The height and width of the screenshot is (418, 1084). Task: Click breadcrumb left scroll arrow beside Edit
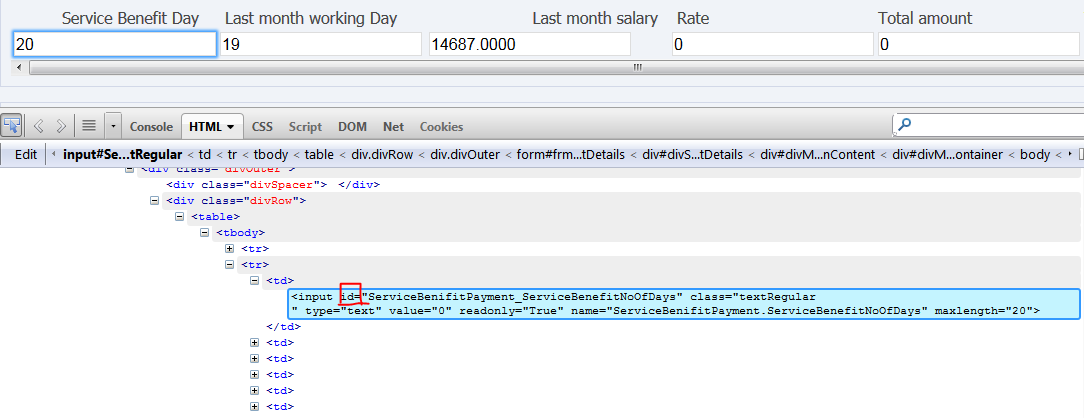54,155
